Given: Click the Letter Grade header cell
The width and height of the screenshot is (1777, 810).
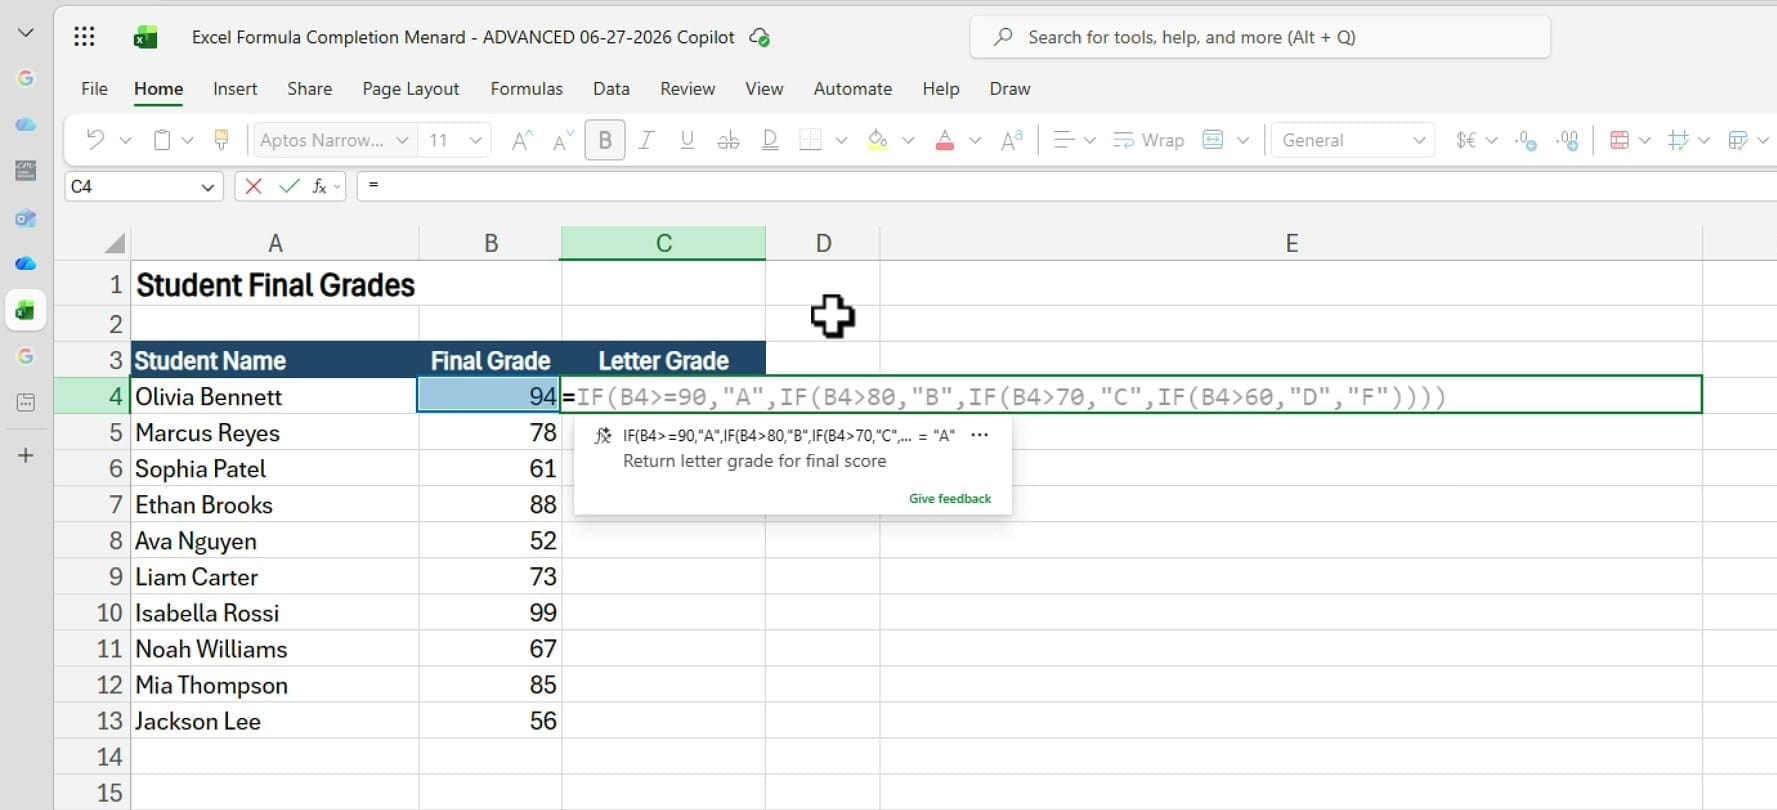Looking at the screenshot, I should pos(663,360).
